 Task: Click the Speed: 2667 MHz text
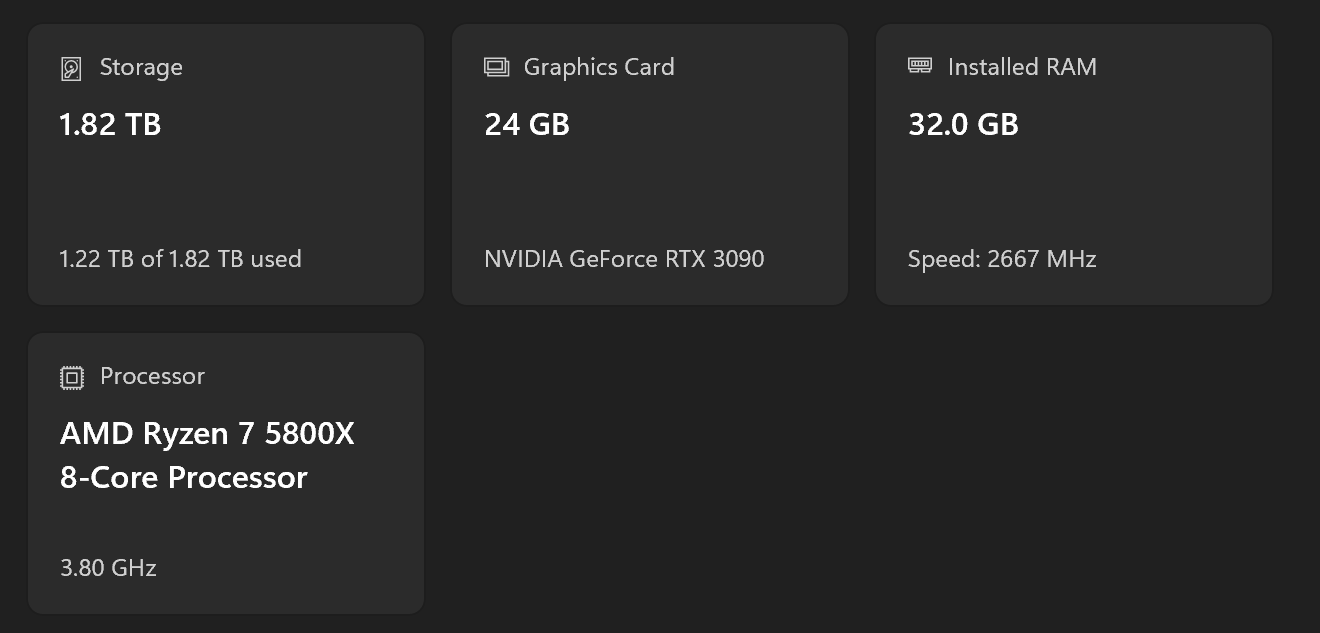[x=1002, y=259]
